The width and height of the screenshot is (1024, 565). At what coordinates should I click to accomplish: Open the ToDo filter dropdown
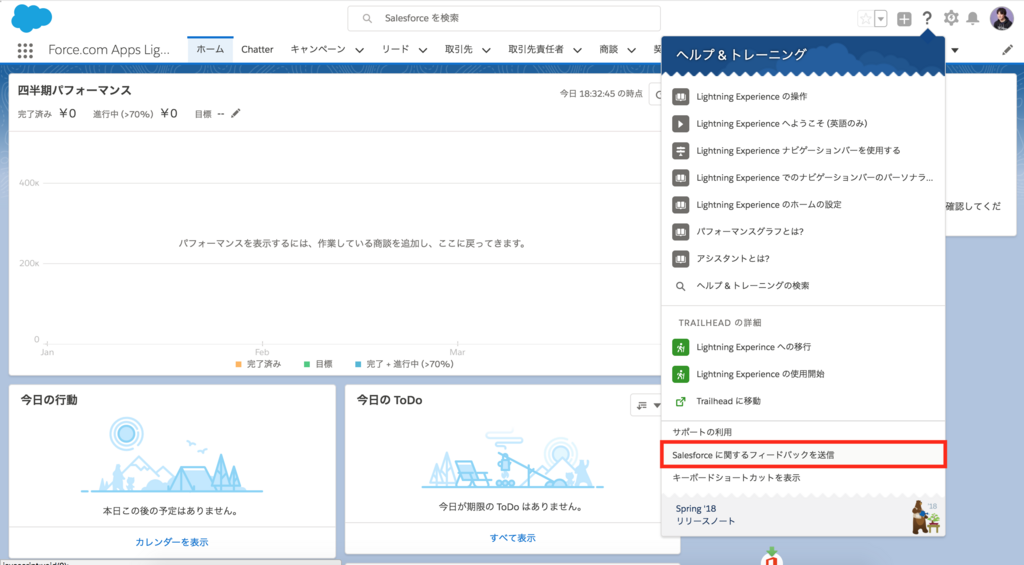tap(648, 406)
